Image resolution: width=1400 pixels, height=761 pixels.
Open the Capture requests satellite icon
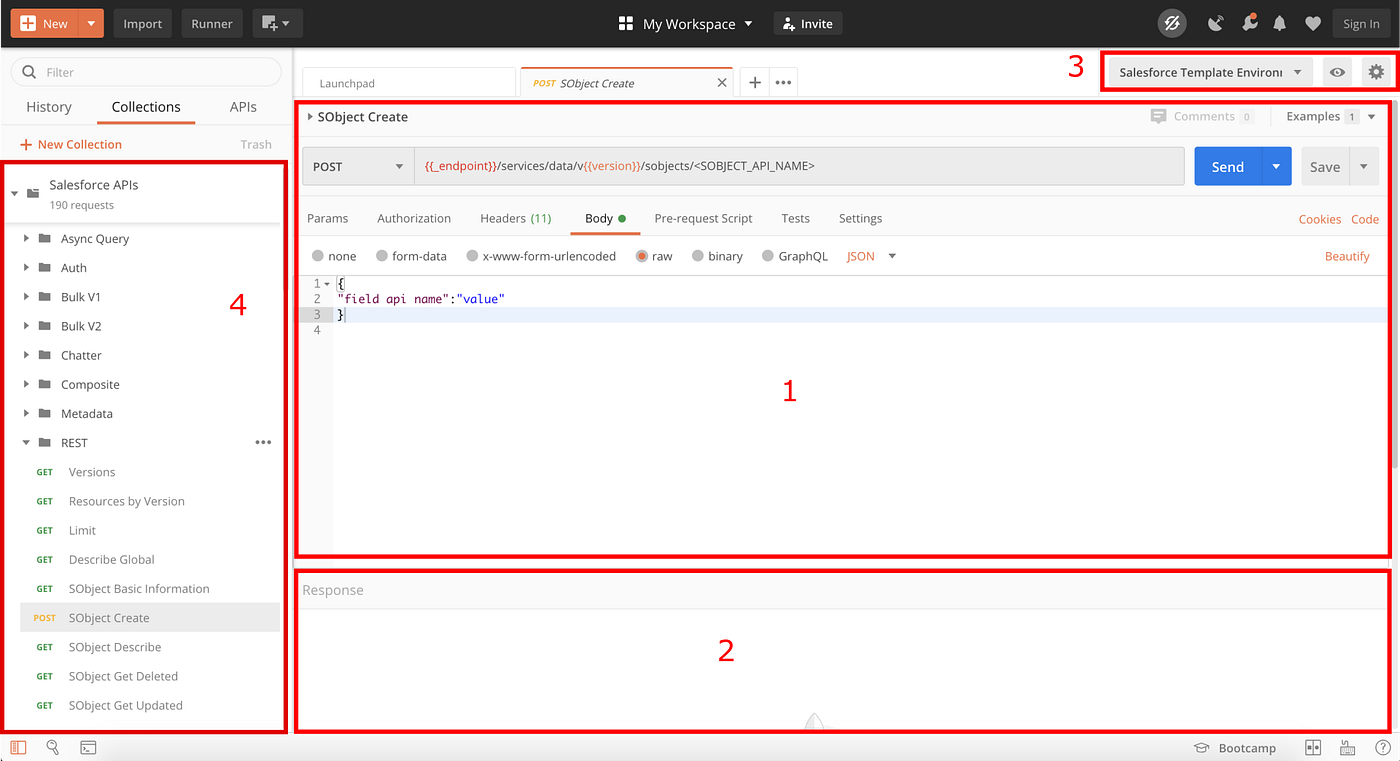[1215, 23]
